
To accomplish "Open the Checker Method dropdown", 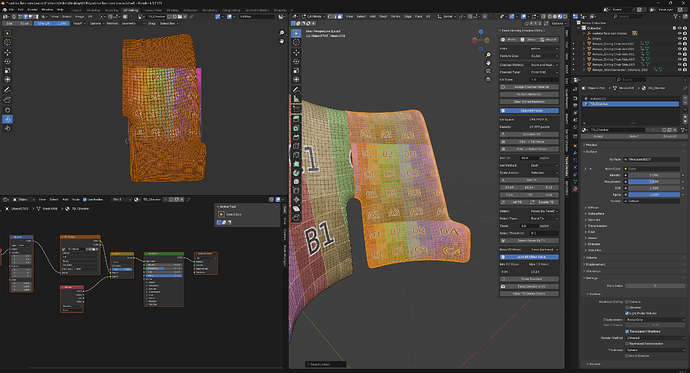I will pyautogui.click(x=544, y=65).
